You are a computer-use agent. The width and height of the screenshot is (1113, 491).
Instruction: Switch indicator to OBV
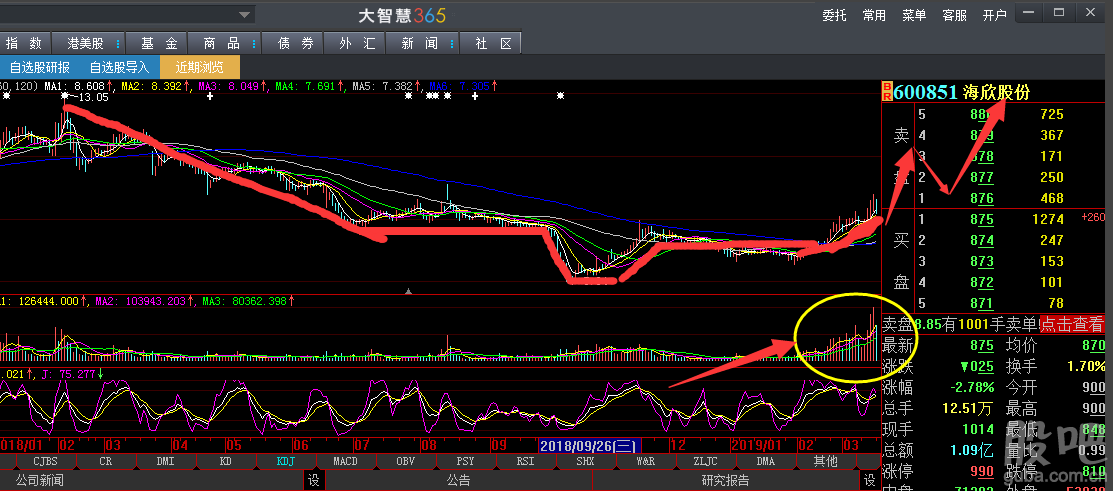click(x=406, y=461)
